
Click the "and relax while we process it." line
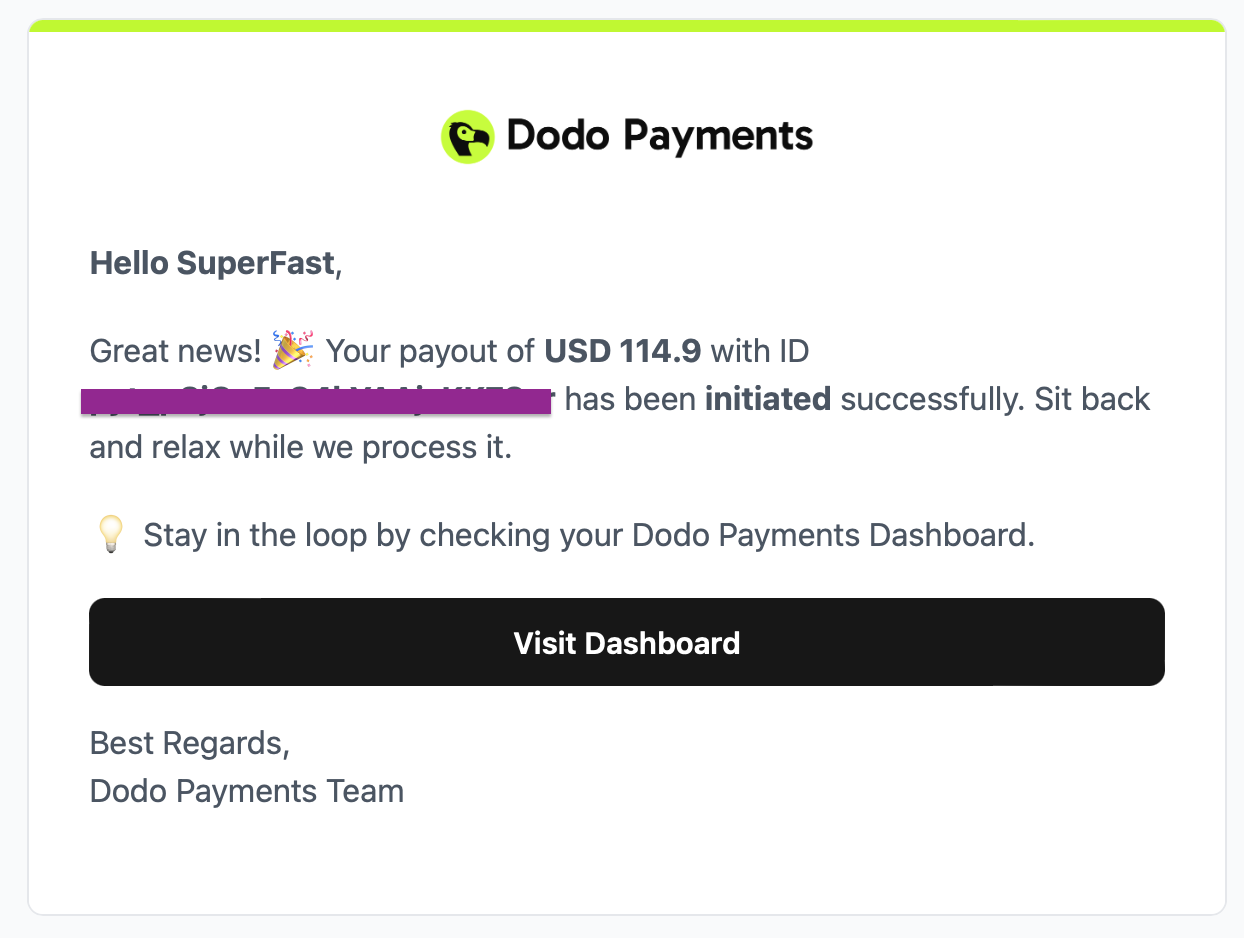pos(301,447)
